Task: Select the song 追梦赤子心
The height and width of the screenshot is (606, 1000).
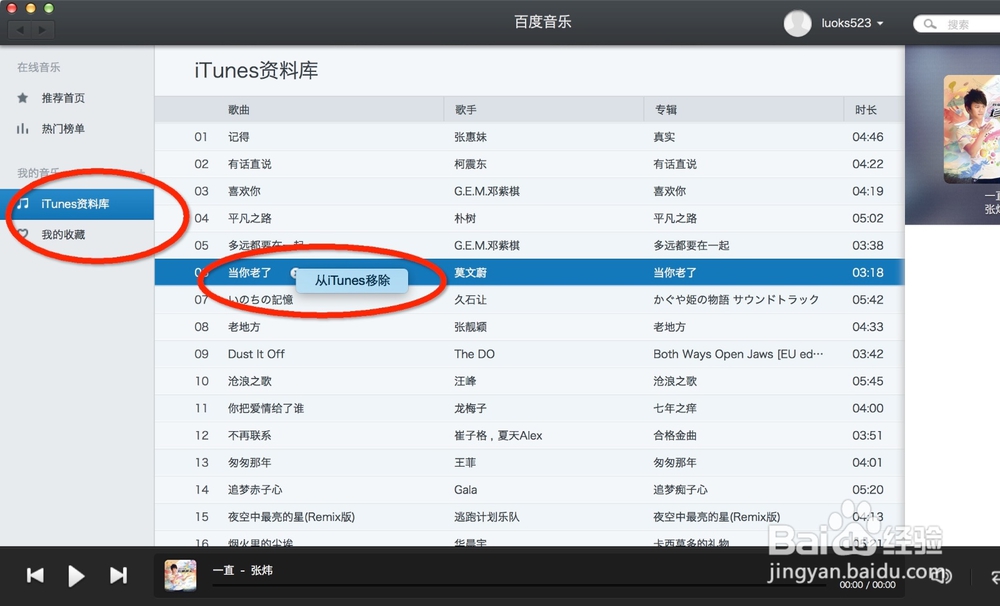Action: pos(255,489)
